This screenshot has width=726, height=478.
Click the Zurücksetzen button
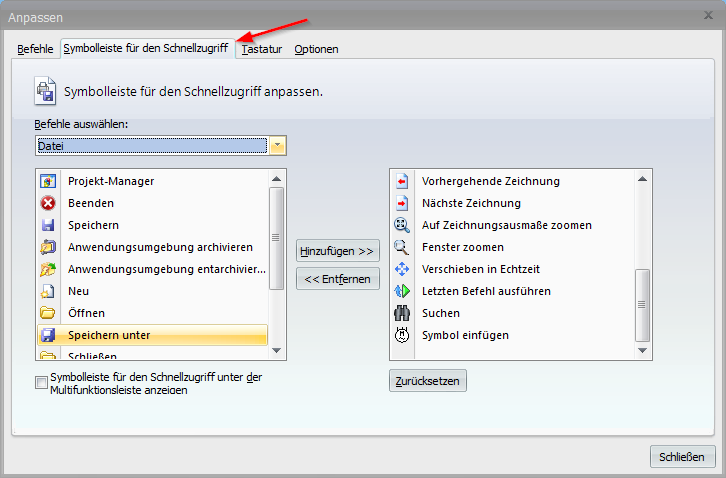pyautogui.click(x=427, y=381)
